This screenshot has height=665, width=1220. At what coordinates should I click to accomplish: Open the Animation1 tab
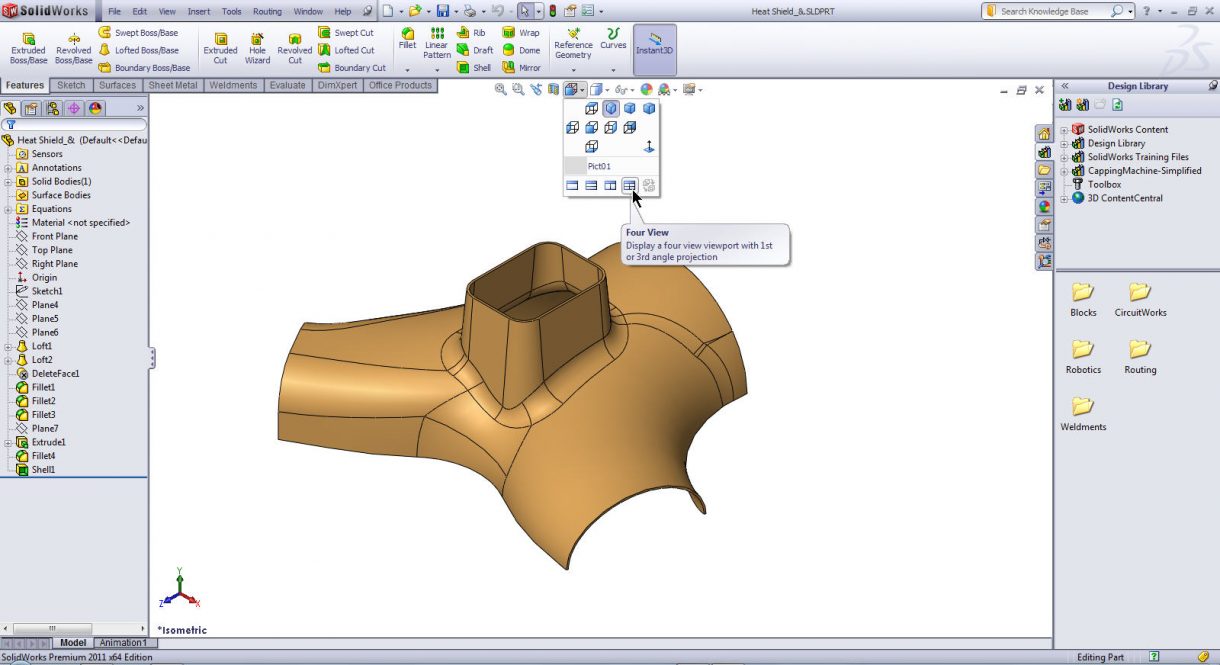(x=123, y=643)
